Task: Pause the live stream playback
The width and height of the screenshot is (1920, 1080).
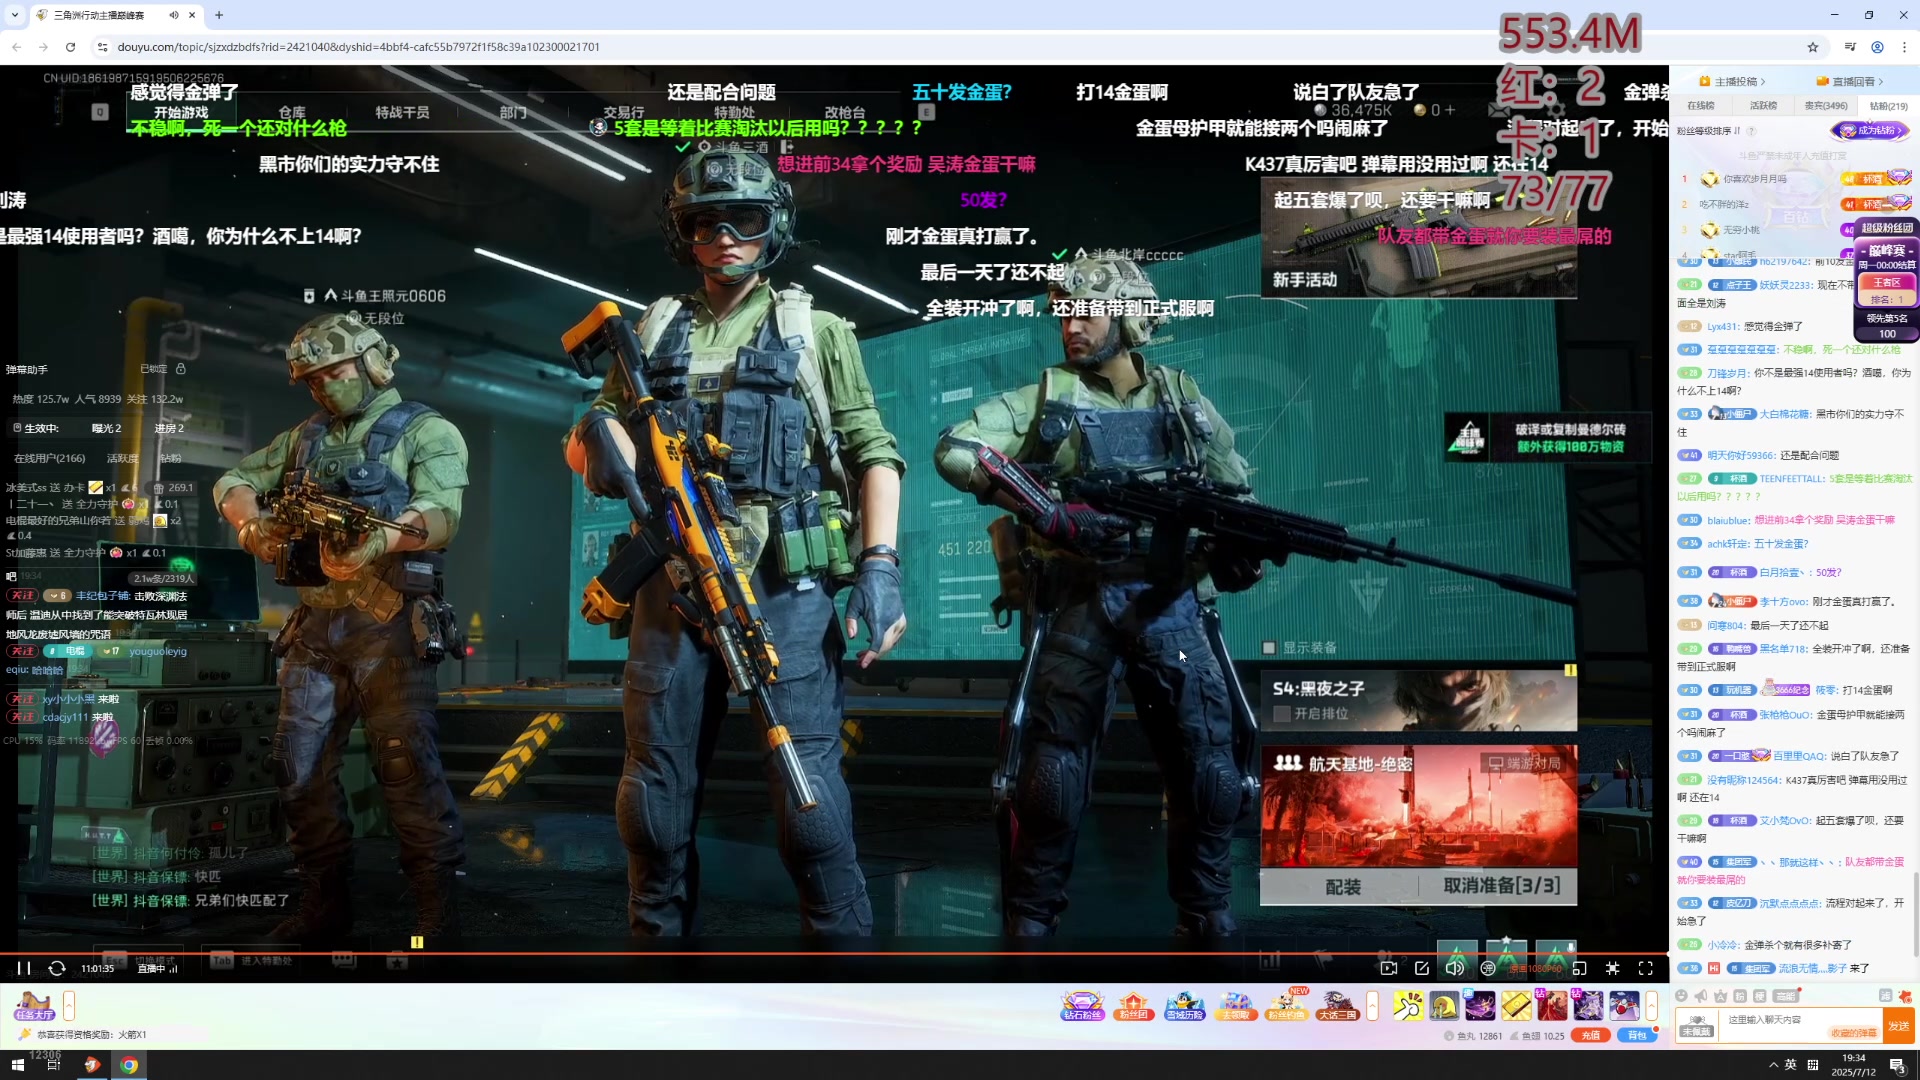Action: click(x=24, y=968)
